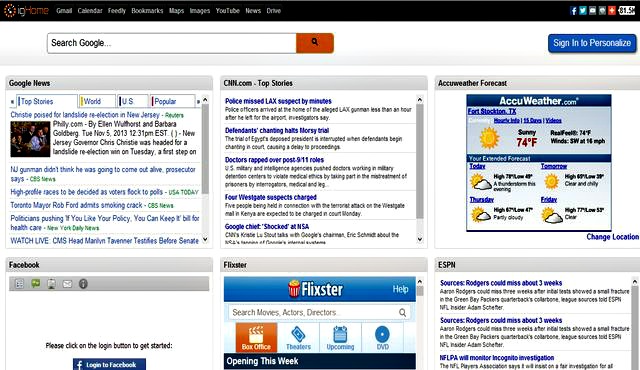Click Today's partly cloudy forecast icon
This screenshot has width=640, height=370.
pyautogui.click(x=480, y=182)
